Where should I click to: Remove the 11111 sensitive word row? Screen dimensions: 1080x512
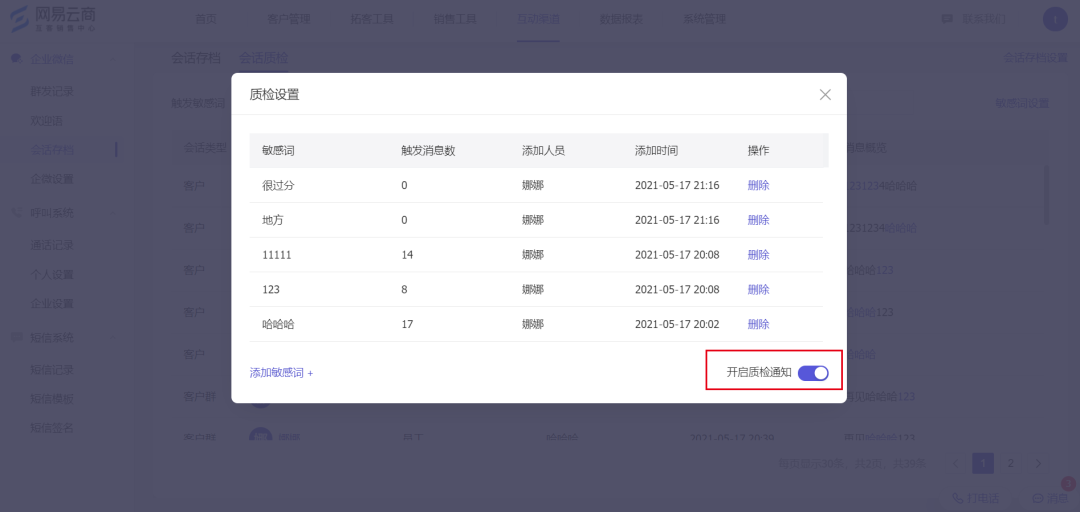(758, 255)
